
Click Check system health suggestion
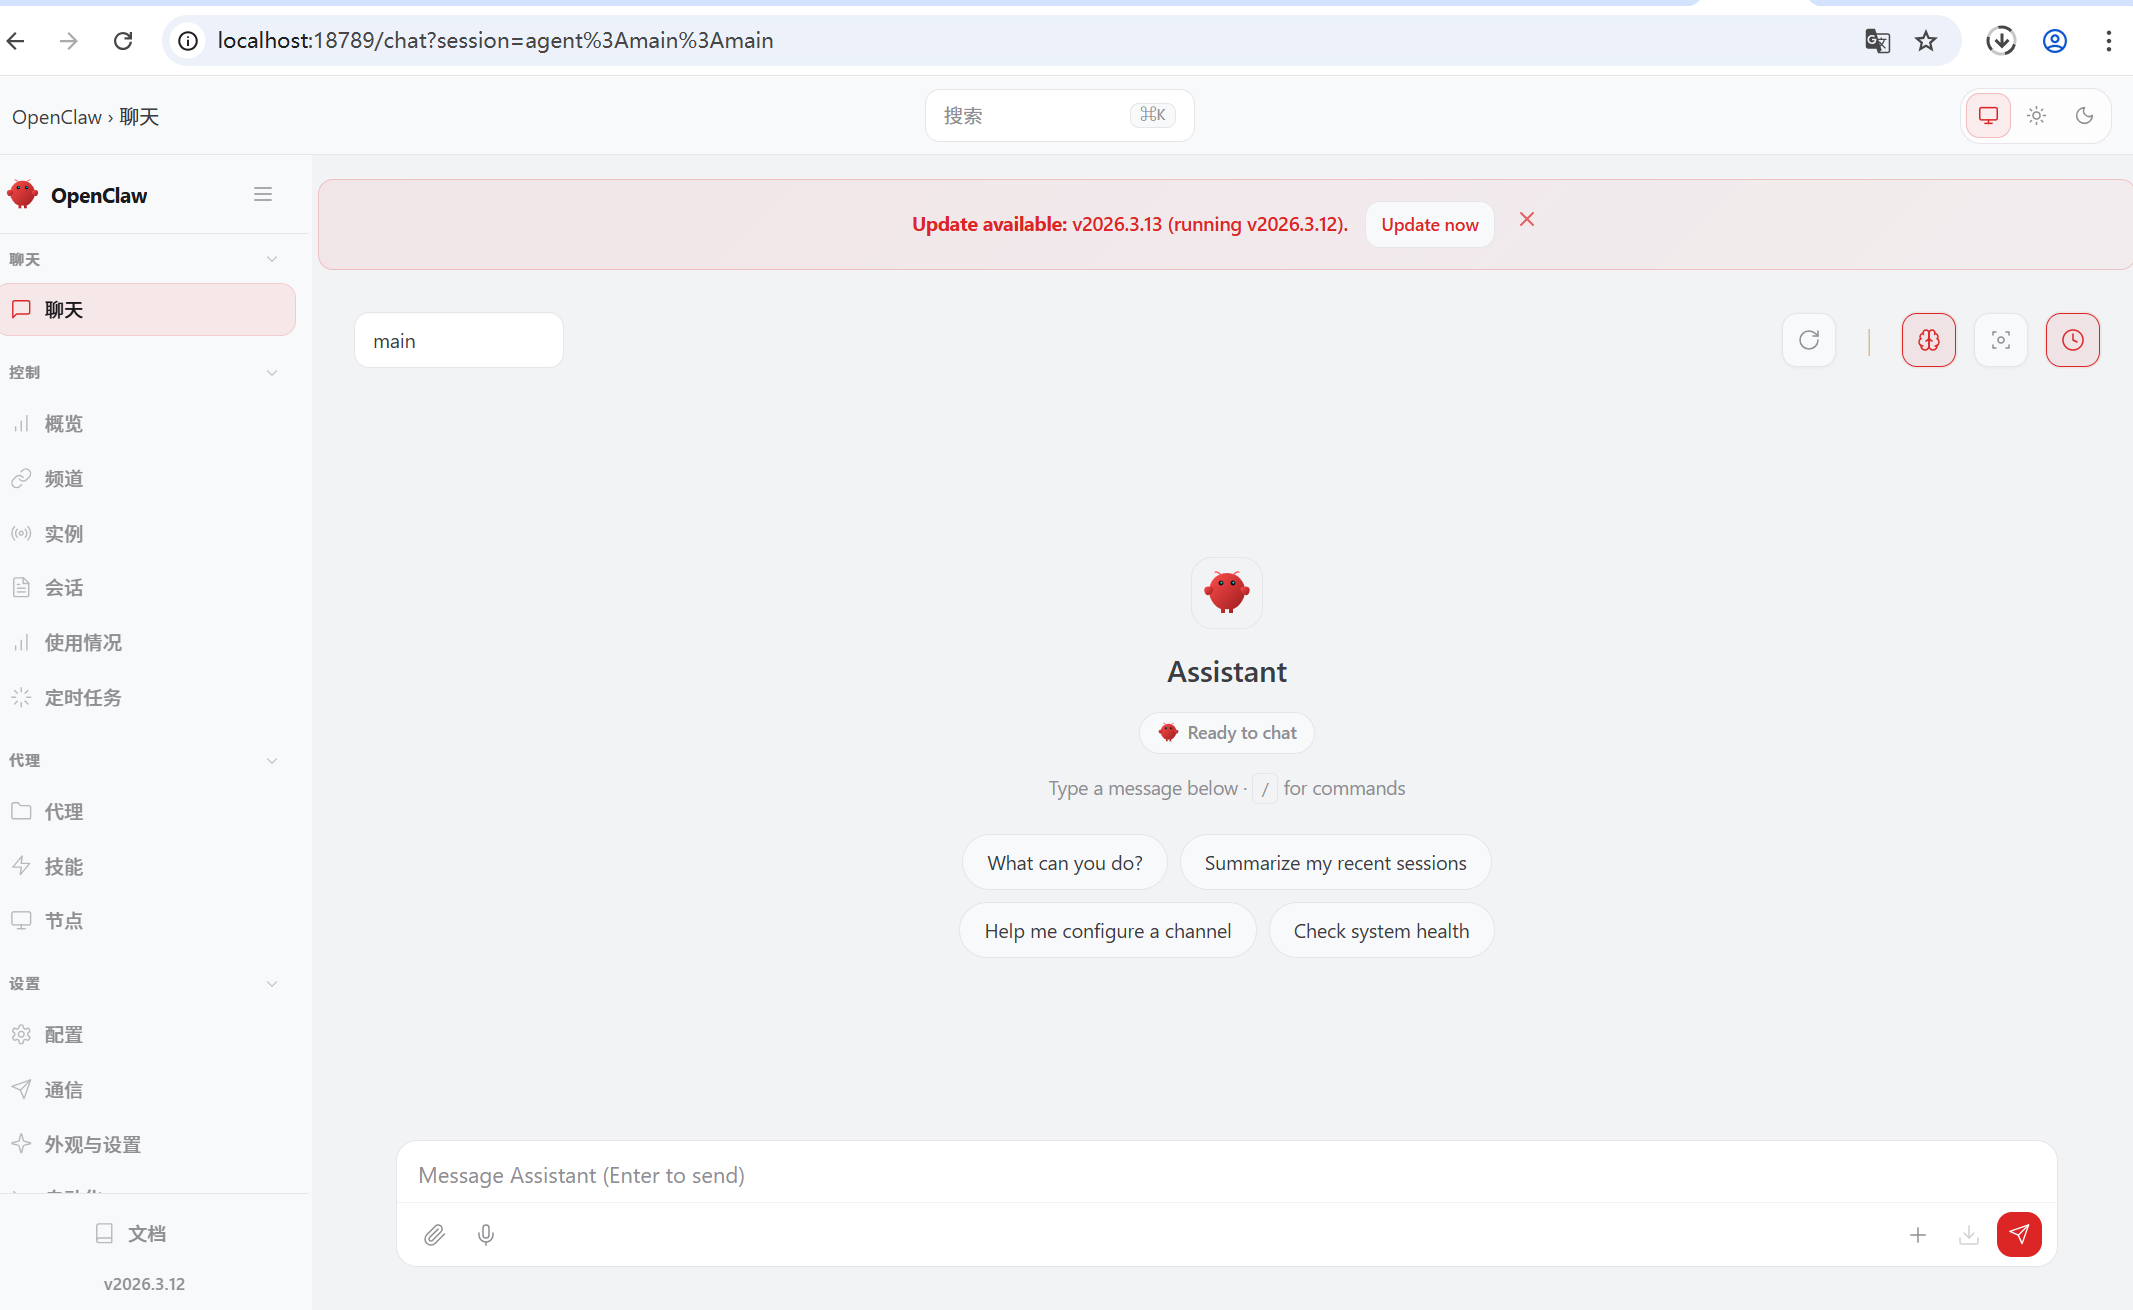[x=1381, y=931]
